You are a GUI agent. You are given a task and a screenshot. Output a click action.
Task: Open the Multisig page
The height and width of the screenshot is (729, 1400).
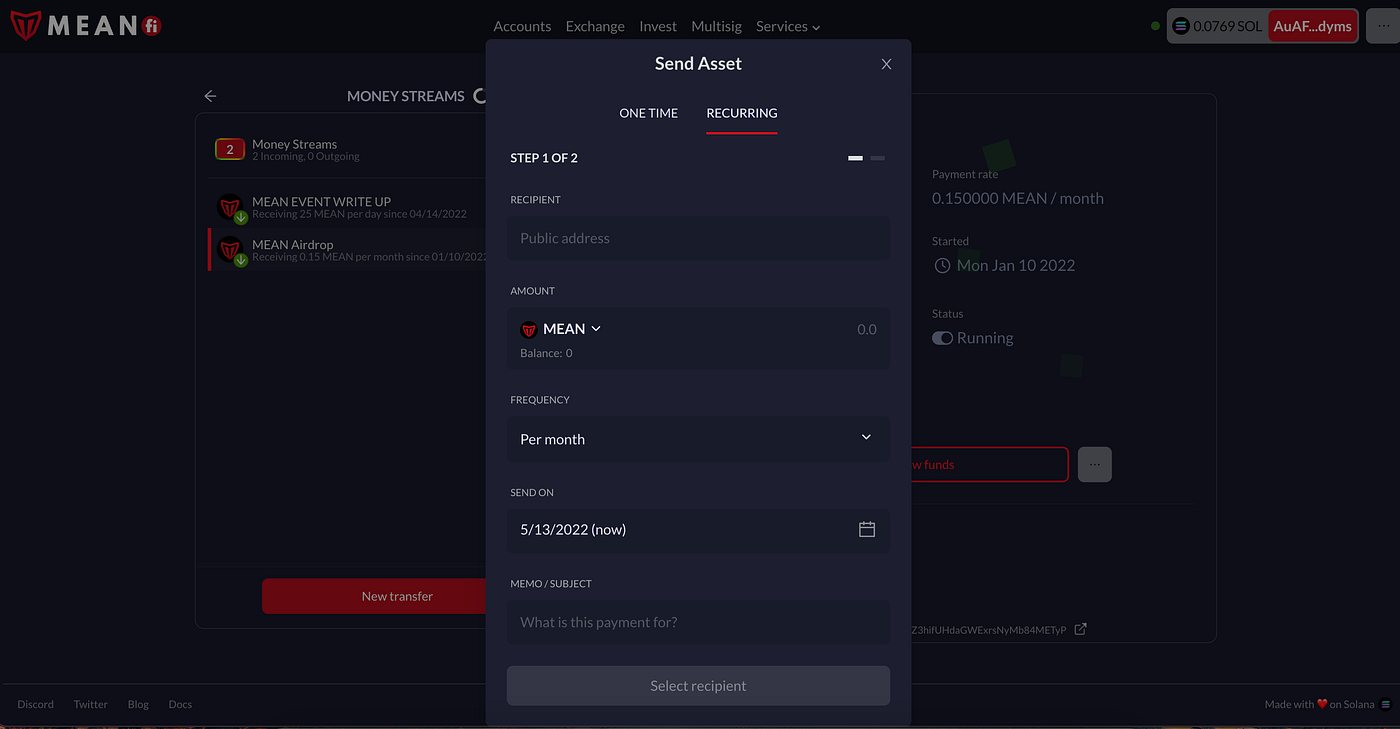pos(716,26)
